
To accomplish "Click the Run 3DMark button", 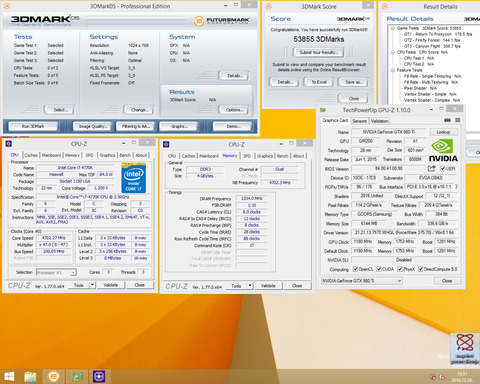I will (x=33, y=126).
